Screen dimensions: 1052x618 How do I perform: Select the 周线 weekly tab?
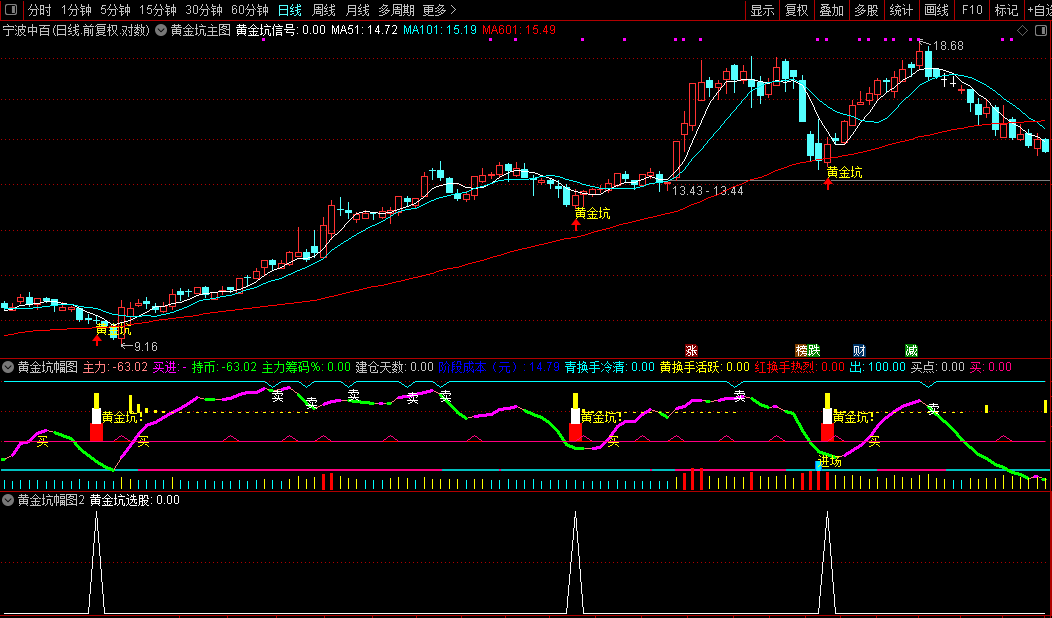323,10
